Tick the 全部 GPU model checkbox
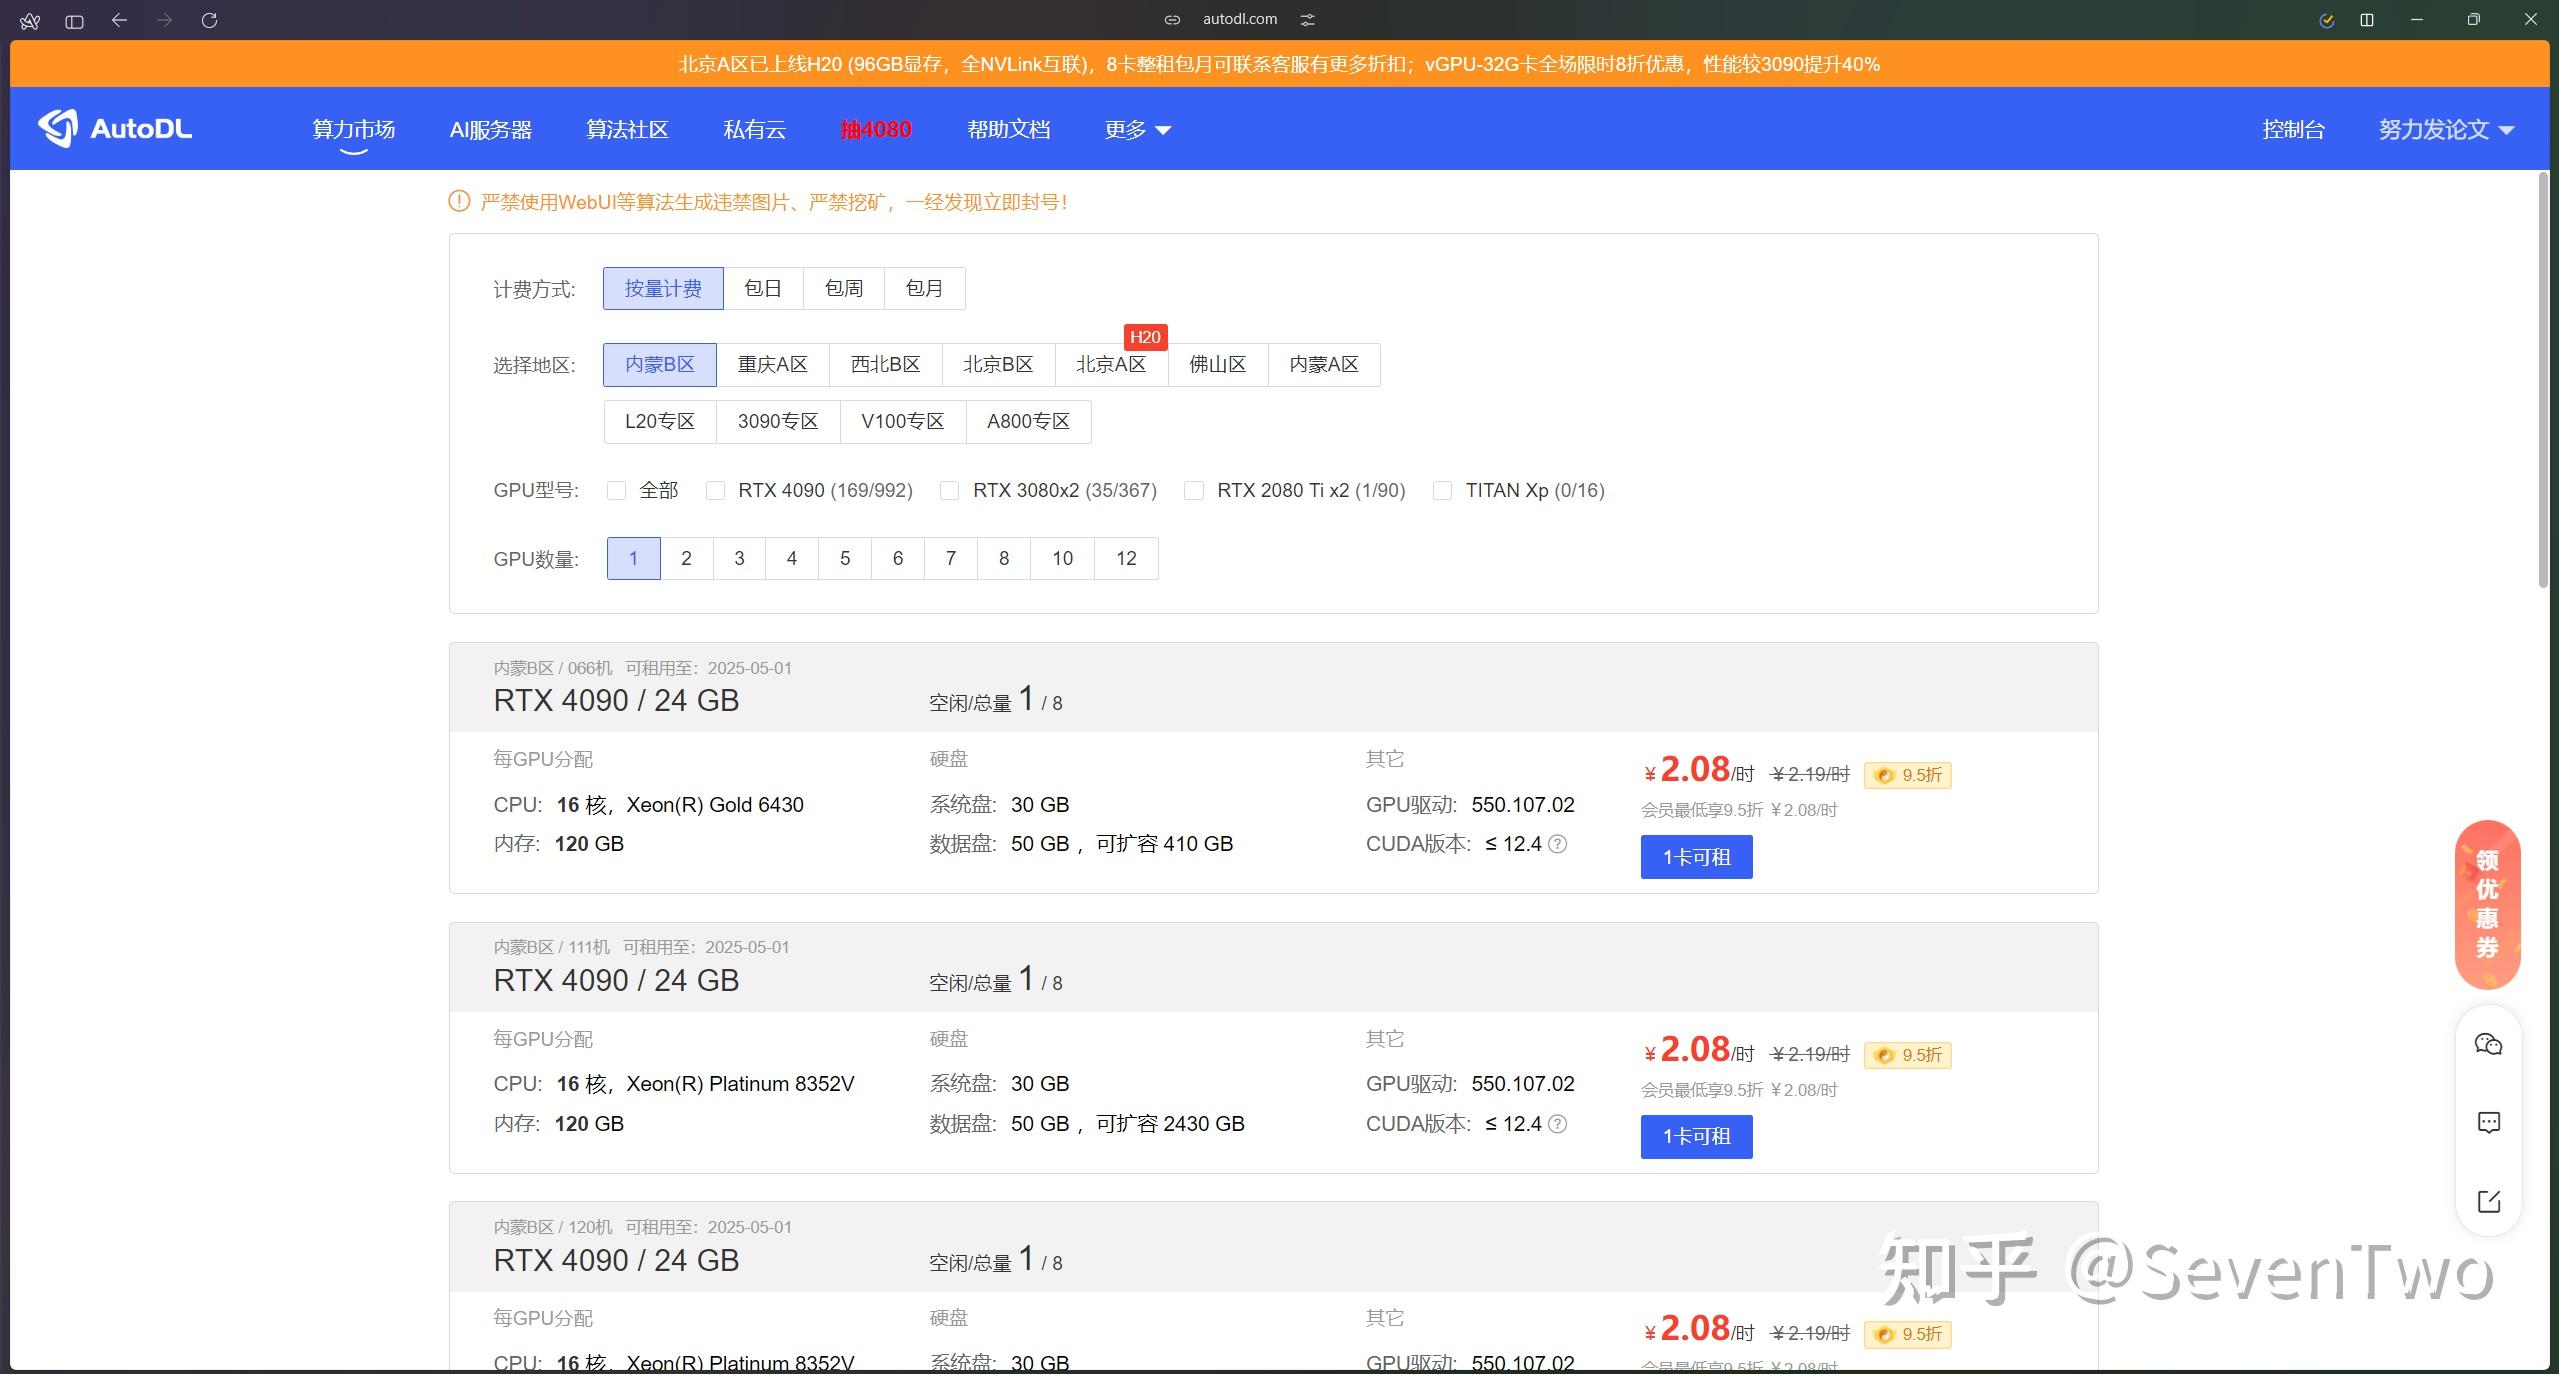Image resolution: width=2559 pixels, height=1374 pixels. 616,491
